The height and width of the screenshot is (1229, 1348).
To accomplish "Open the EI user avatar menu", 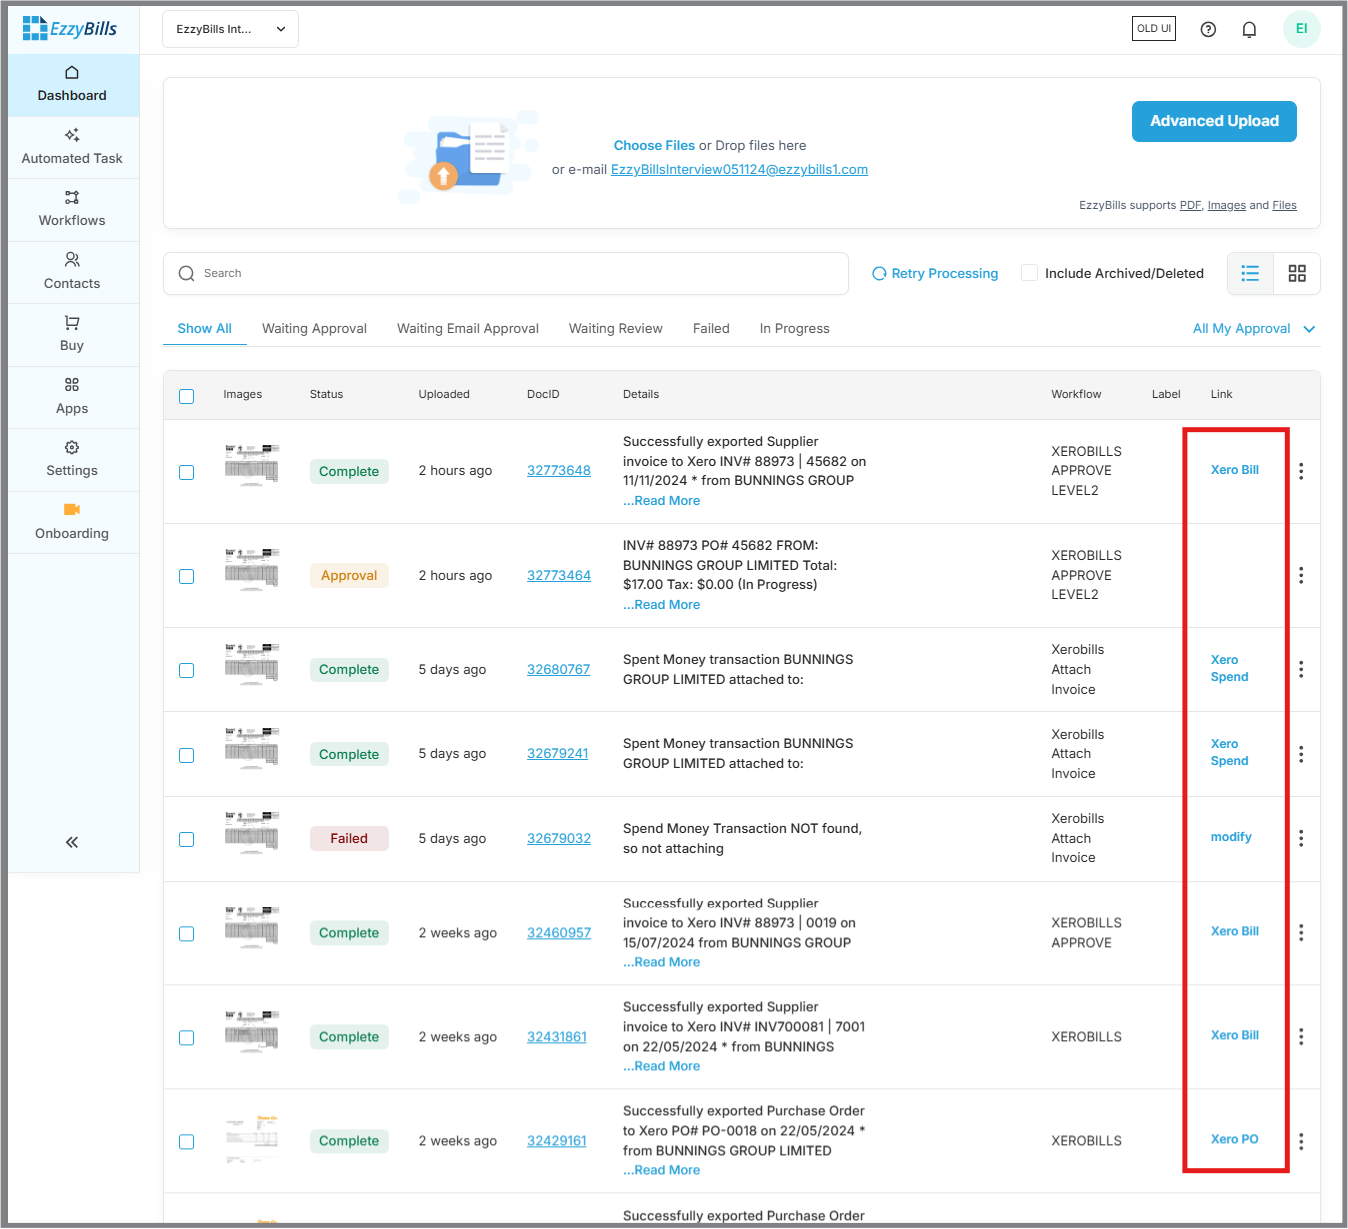I will coord(1301,29).
